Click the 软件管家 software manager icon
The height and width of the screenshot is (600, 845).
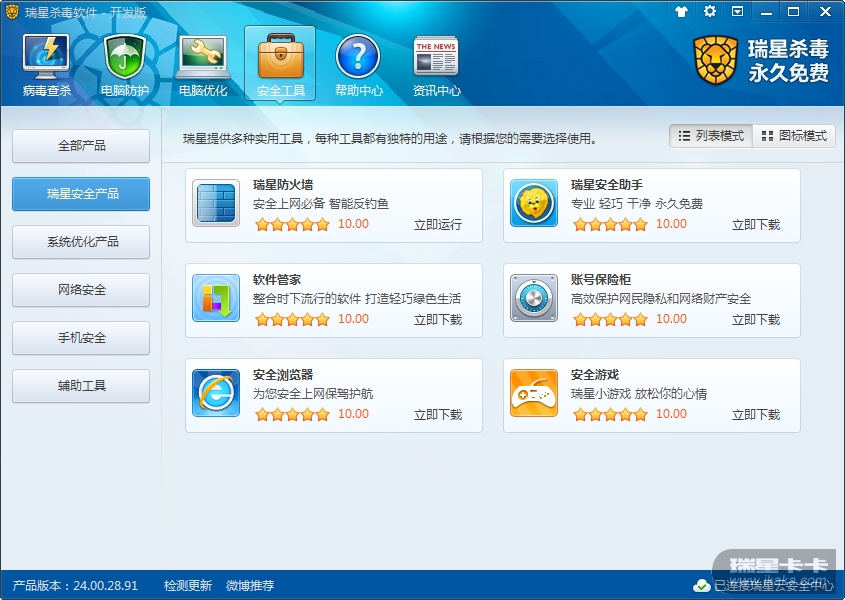[216, 298]
